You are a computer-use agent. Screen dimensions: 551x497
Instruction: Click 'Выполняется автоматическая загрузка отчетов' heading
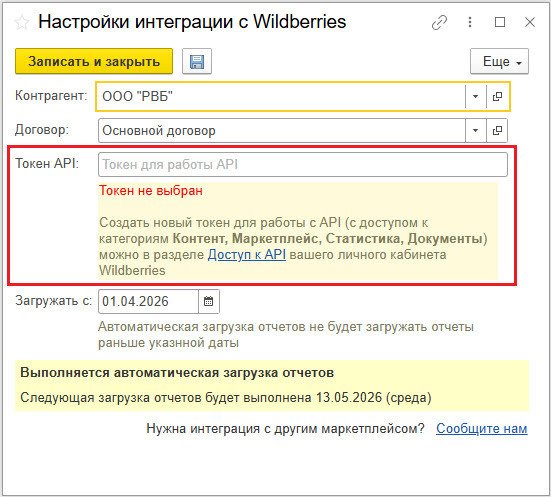point(177,373)
